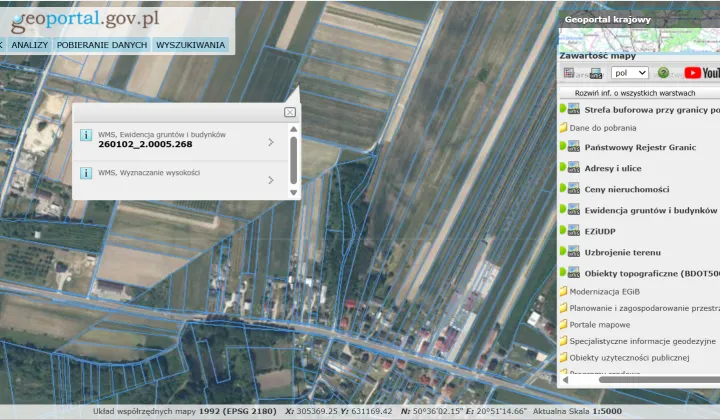Toggle Uzbrojenie terenu layer visibility
The image size is (720, 420).
click(x=562, y=252)
